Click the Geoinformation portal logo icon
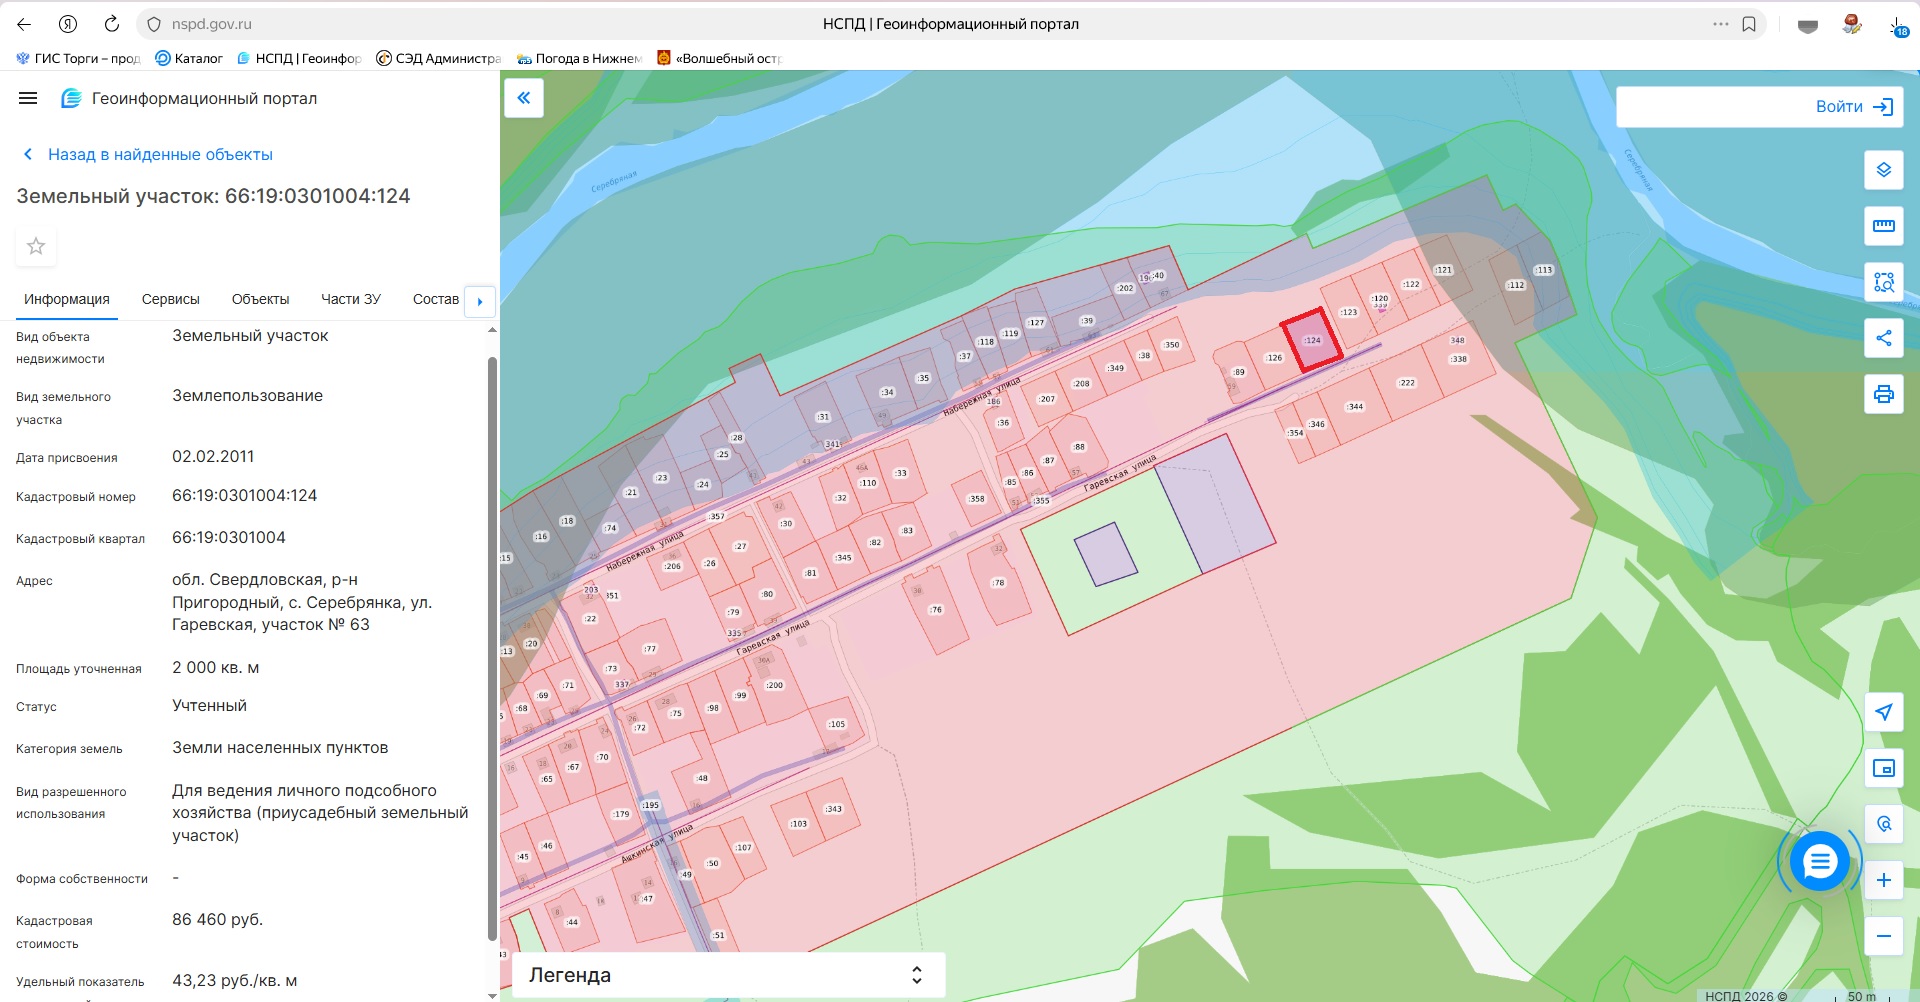The width and height of the screenshot is (1920, 1002). 71,98
